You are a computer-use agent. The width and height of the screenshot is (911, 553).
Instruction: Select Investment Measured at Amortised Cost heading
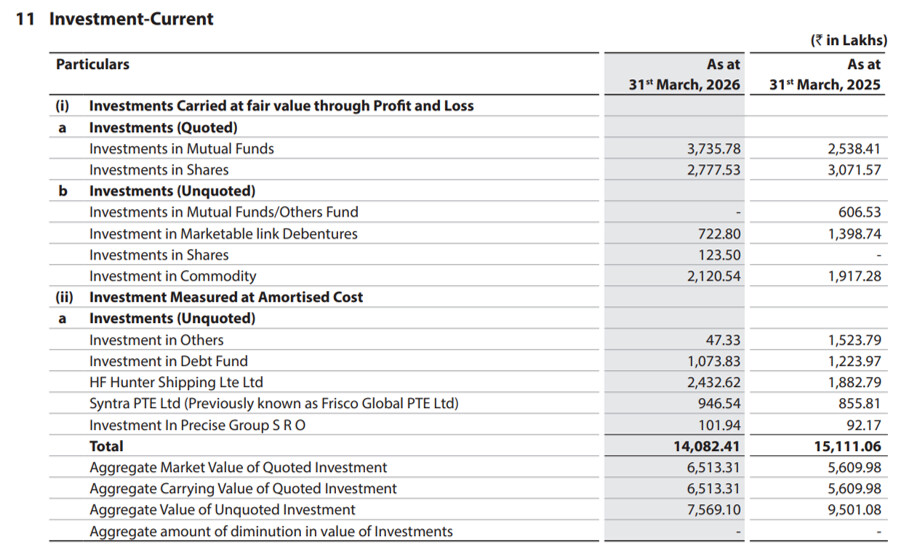[x=226, y=297]
